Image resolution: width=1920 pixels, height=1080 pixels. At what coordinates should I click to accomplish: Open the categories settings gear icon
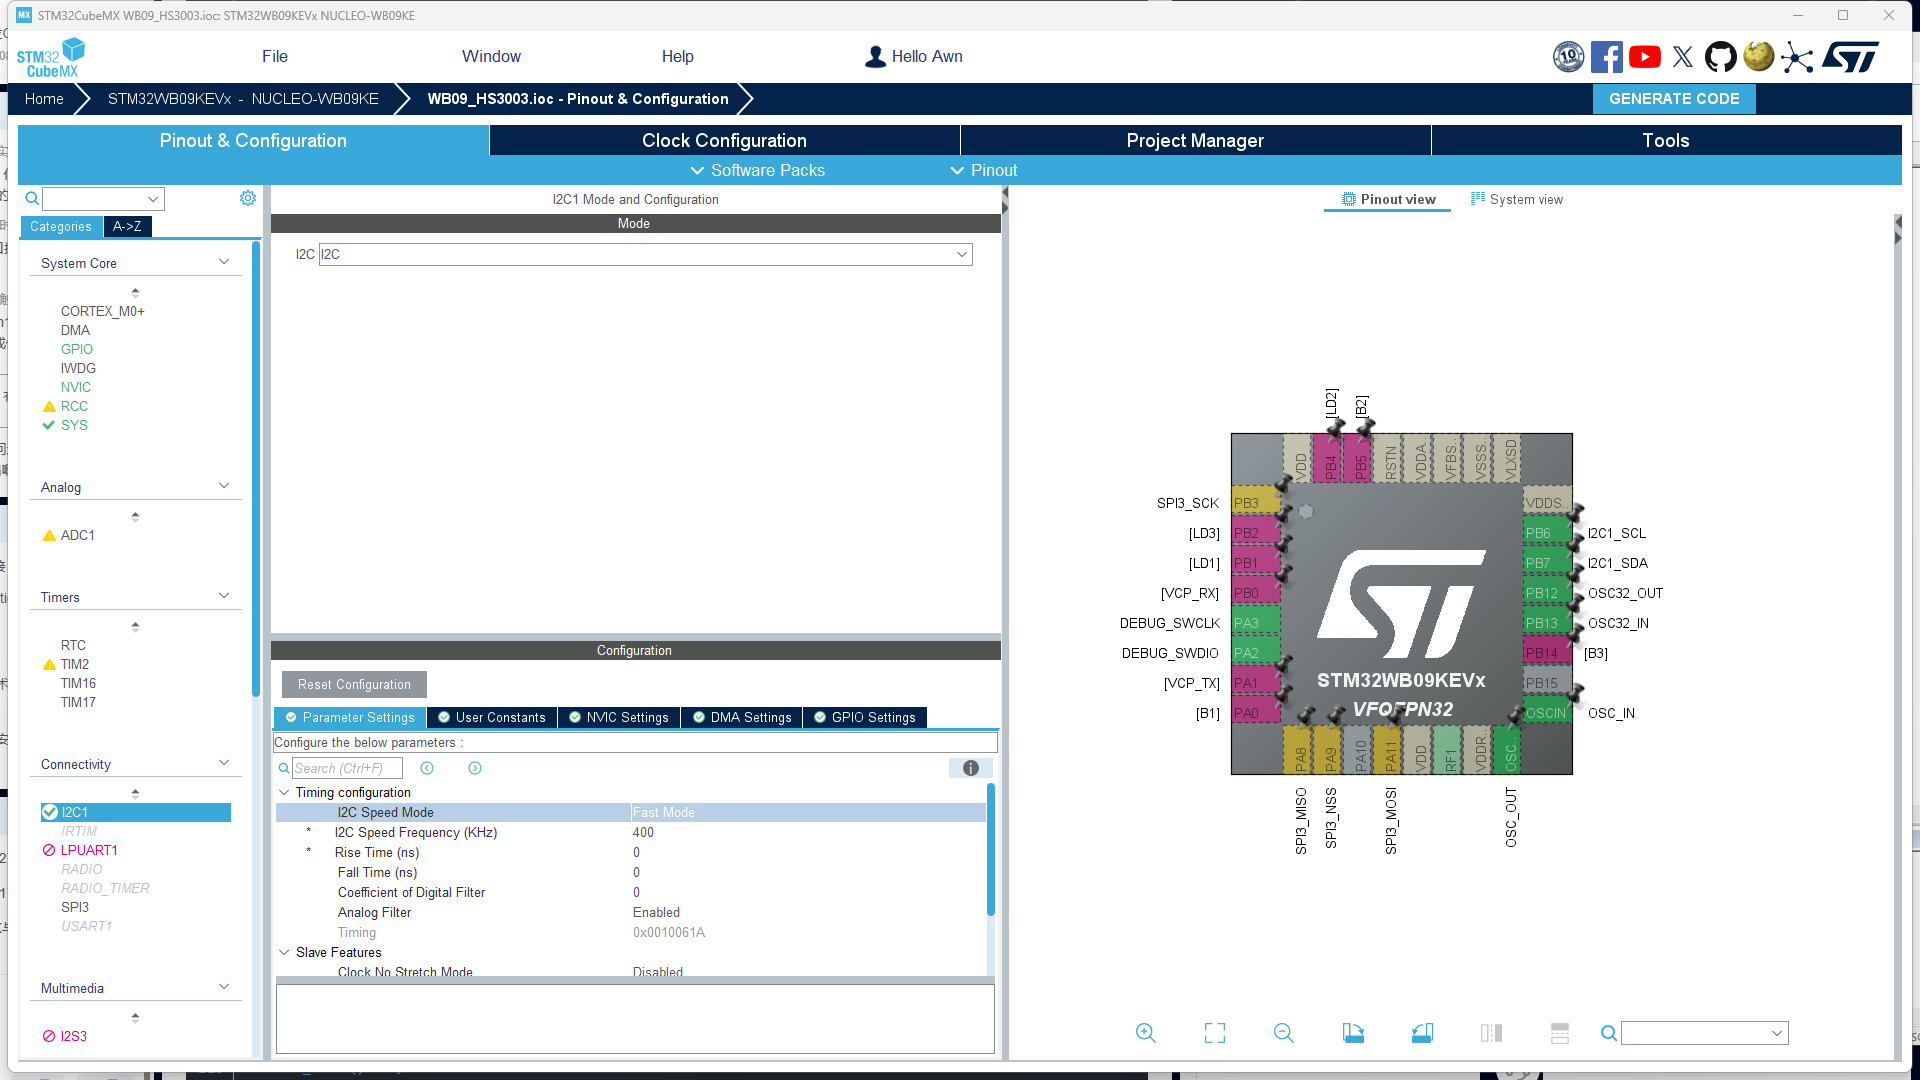pos(248,198)
